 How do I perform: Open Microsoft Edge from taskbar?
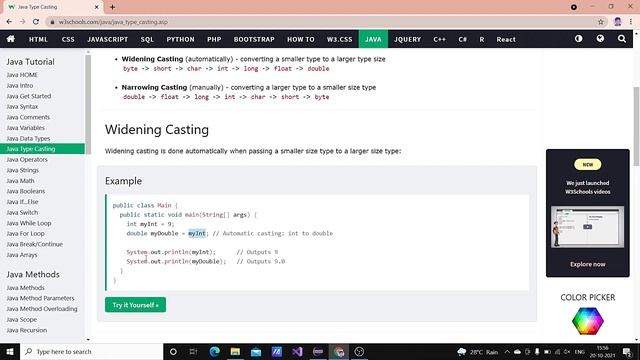(214, 351)
